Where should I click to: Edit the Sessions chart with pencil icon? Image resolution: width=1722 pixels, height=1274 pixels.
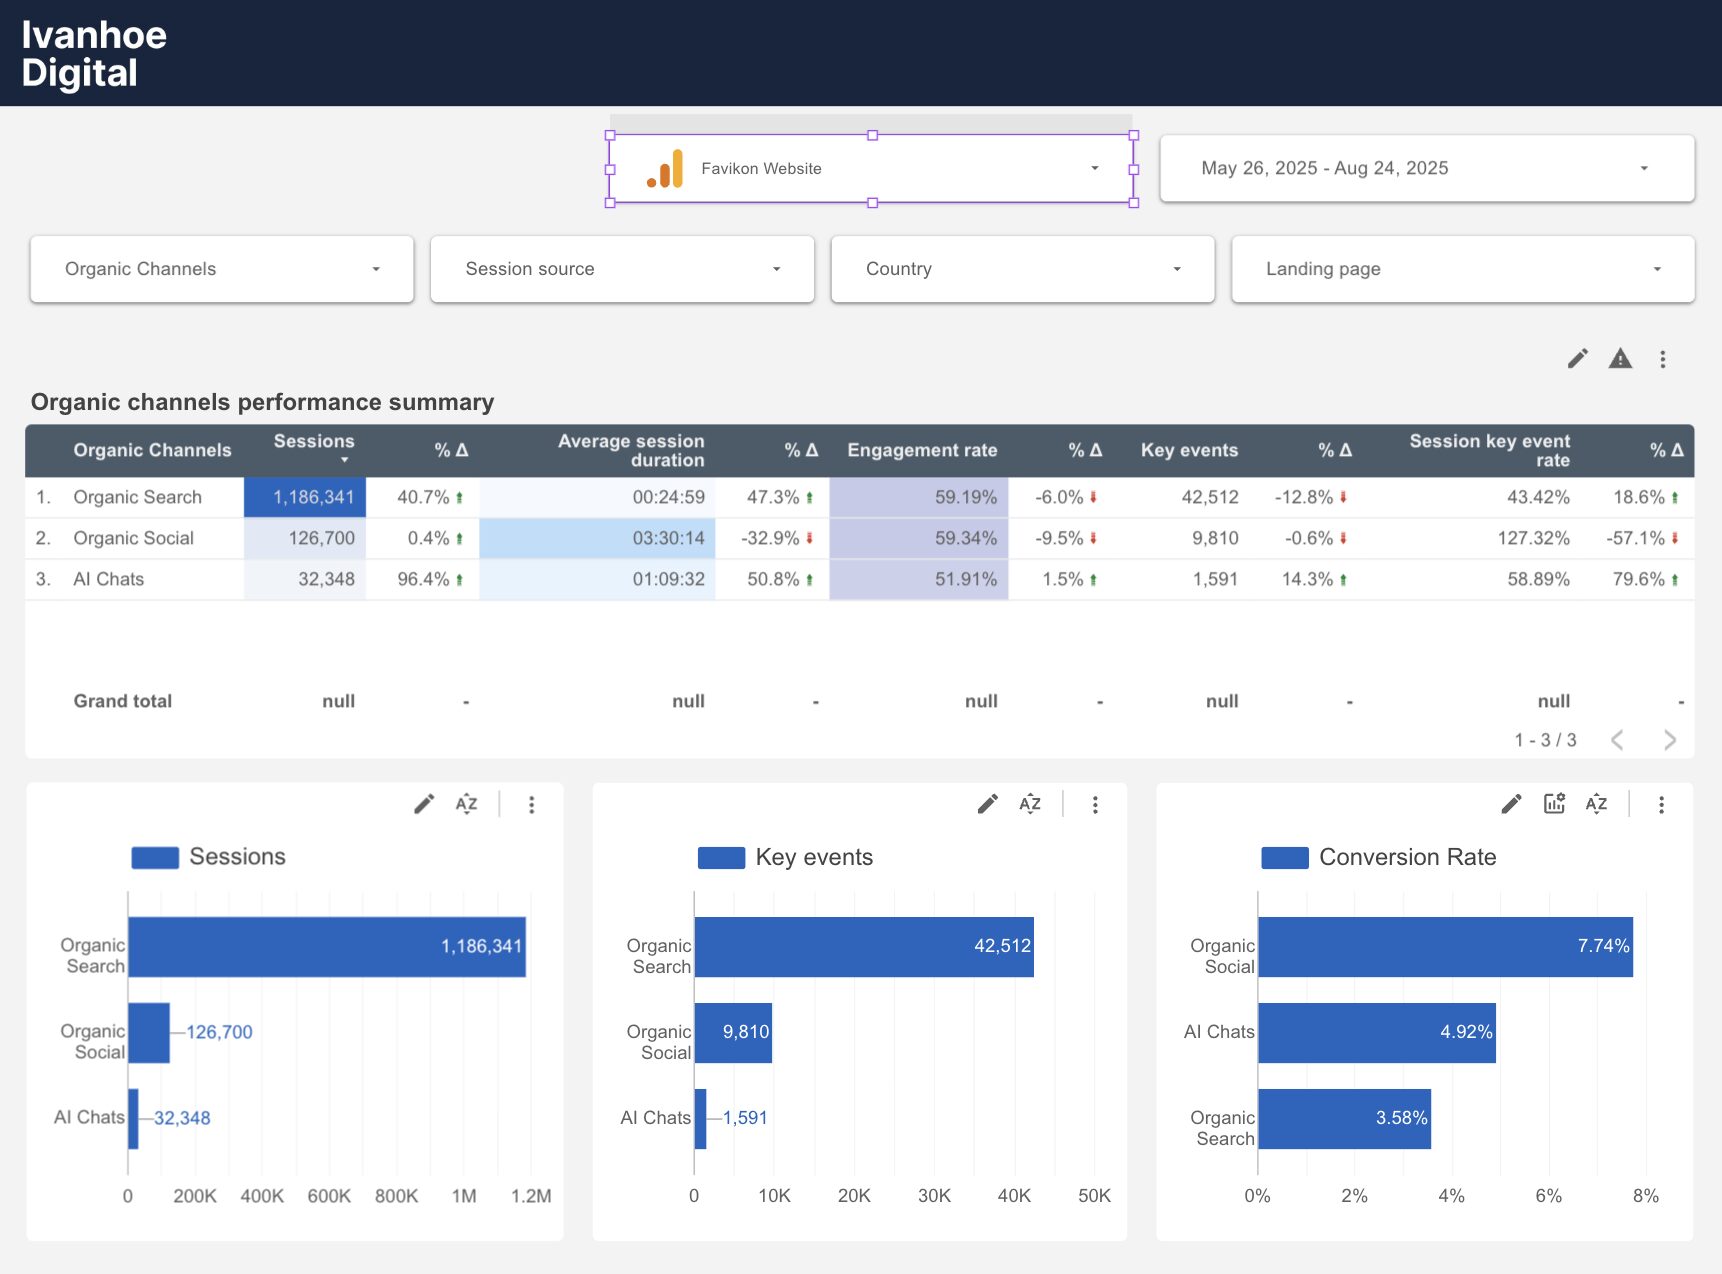tap(424, 804)
